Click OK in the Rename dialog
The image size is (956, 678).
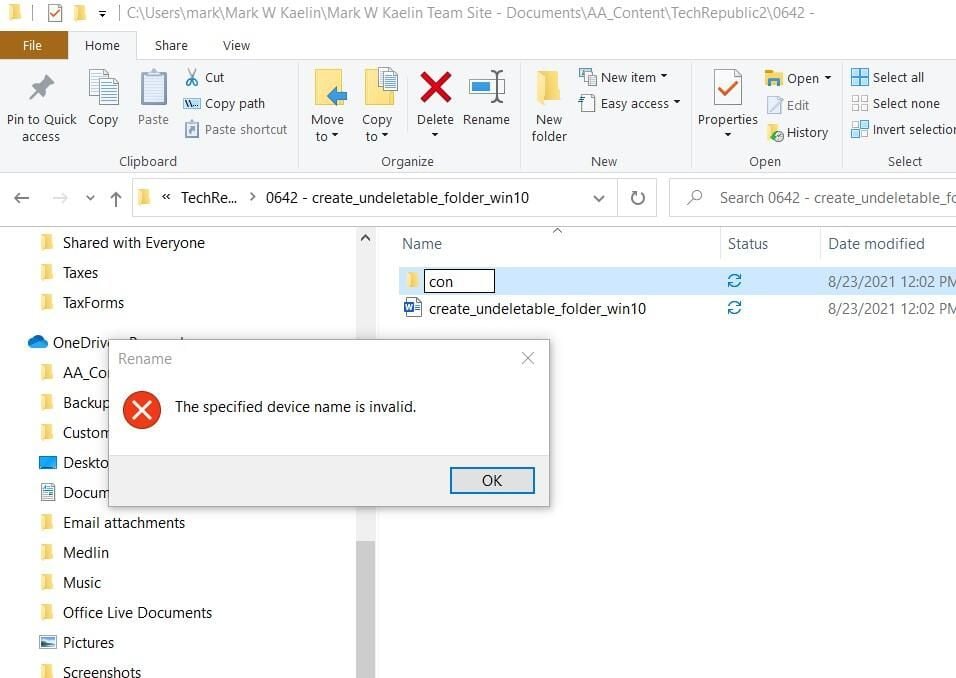pos(492,480)
